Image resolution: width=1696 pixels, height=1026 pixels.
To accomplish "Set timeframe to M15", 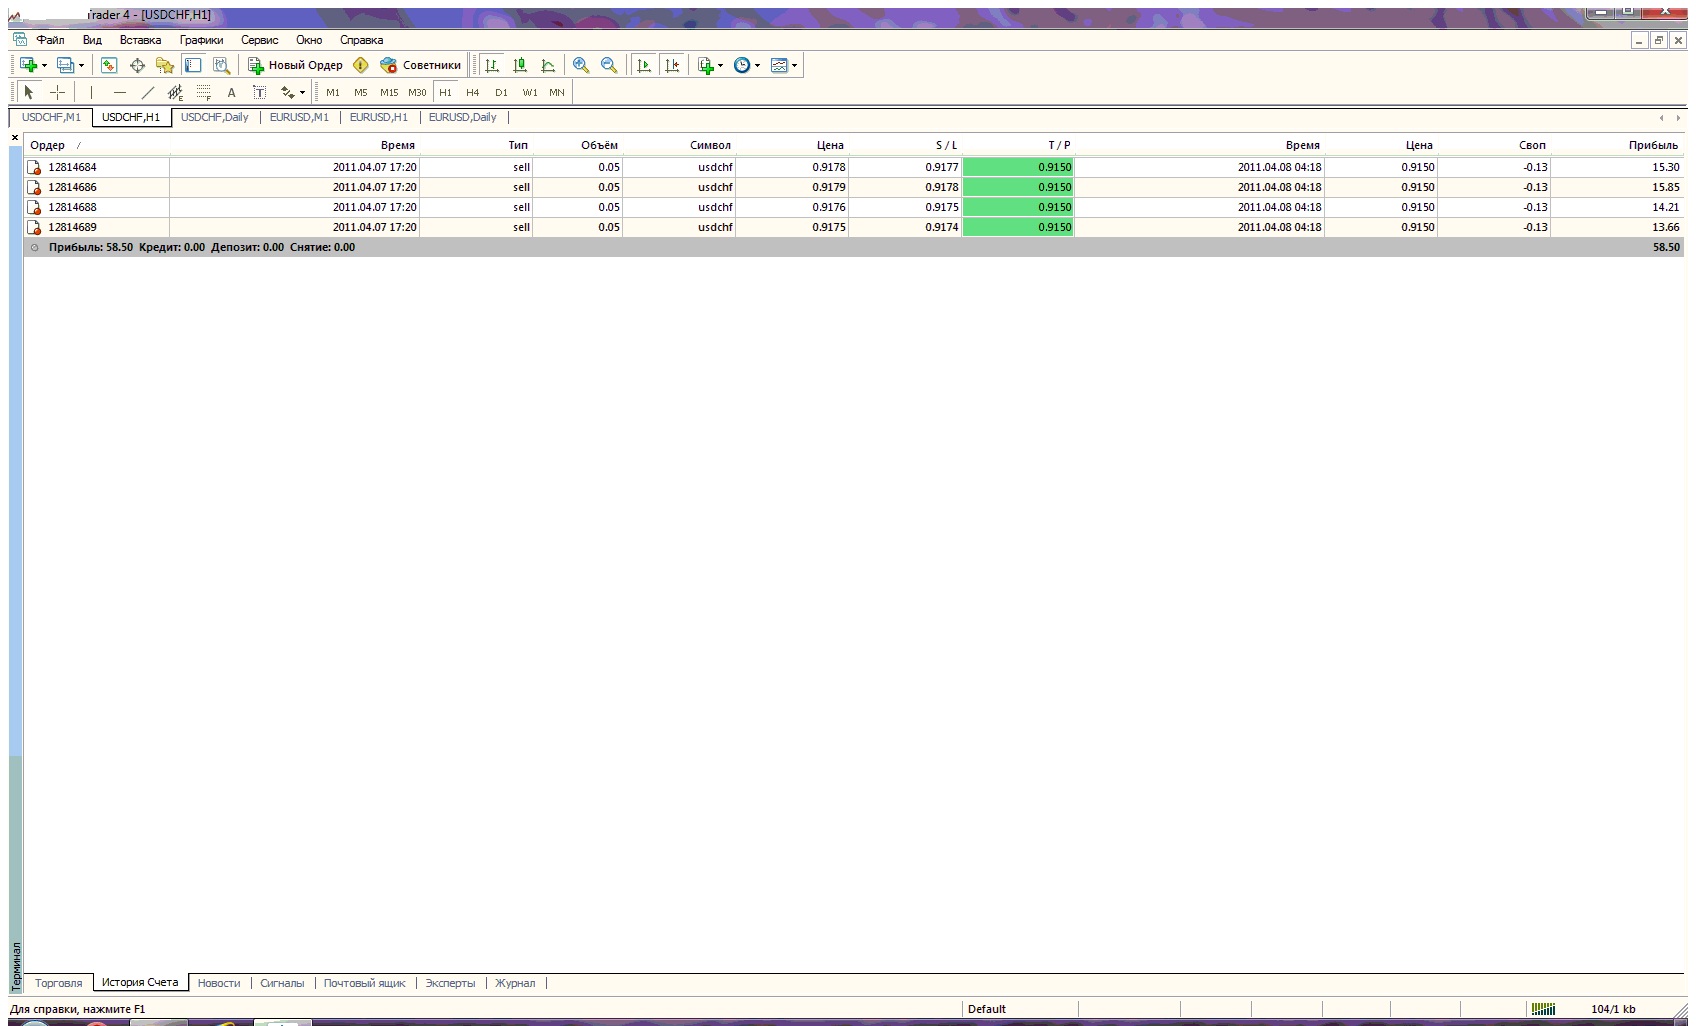I will point(389,92).
